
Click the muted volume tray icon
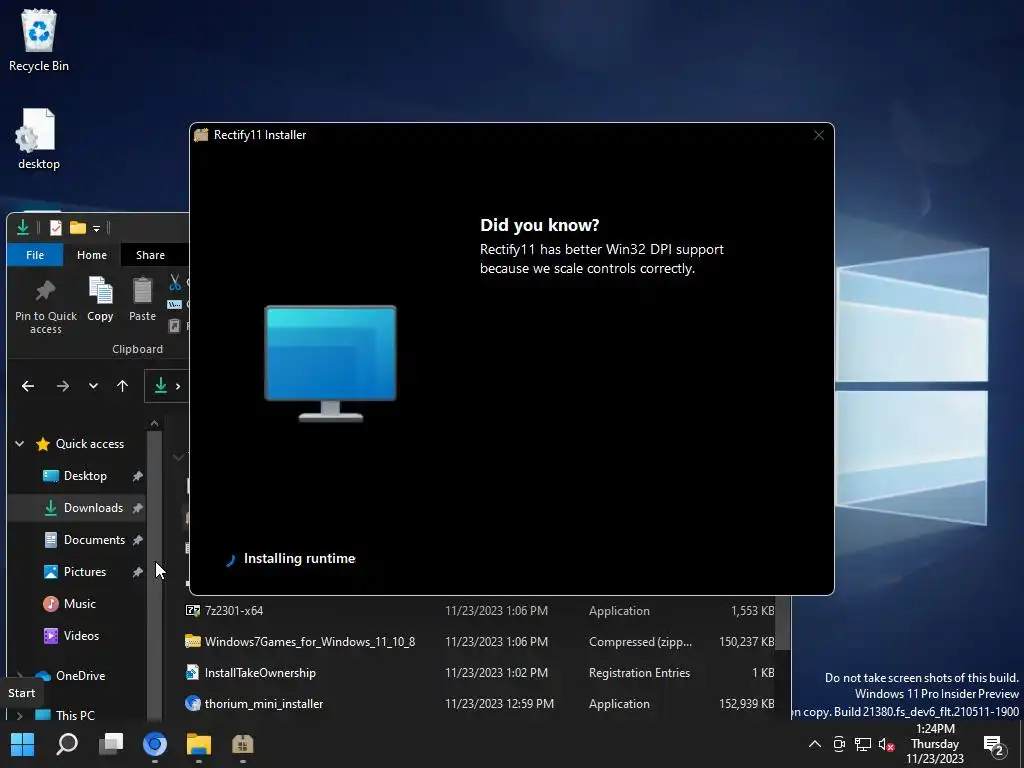tap(886, 744)
